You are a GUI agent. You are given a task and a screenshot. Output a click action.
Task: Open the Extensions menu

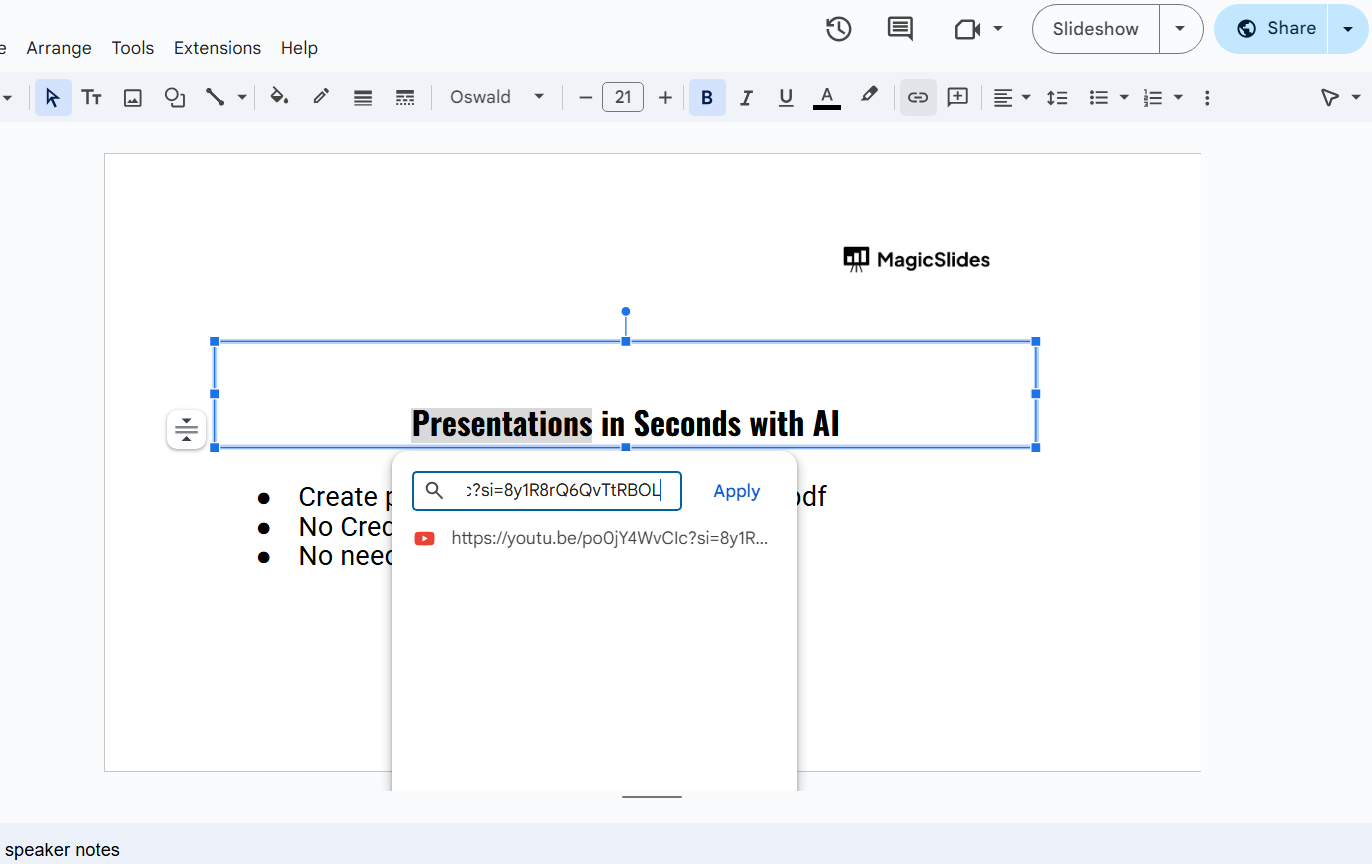click(x=217, y=48)
